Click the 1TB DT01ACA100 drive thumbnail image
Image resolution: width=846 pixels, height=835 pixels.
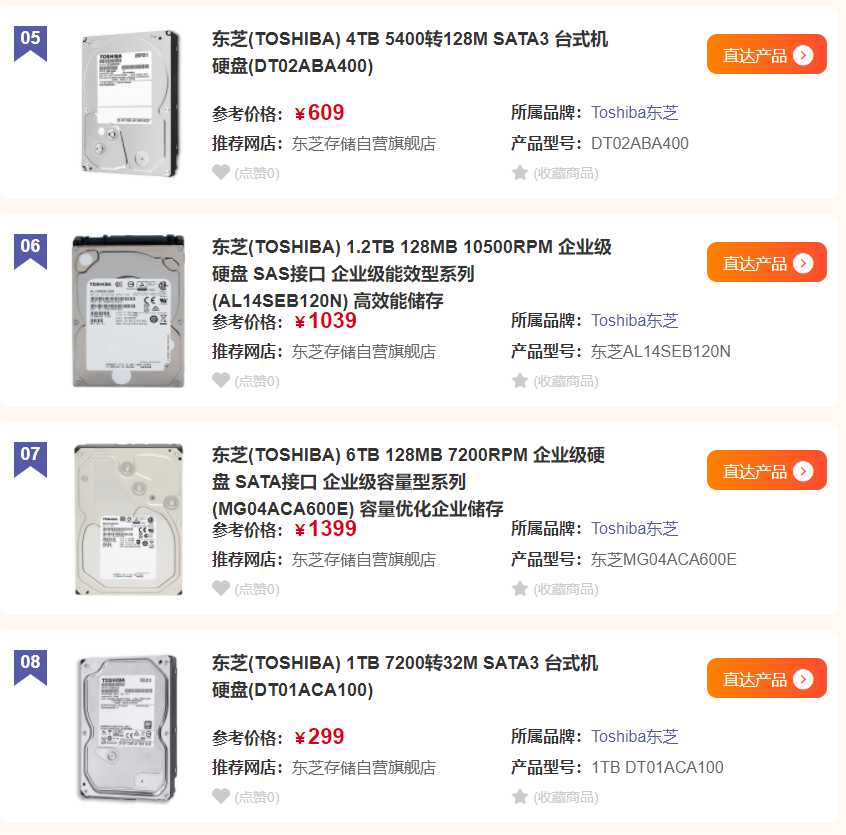tap(129, 728)
